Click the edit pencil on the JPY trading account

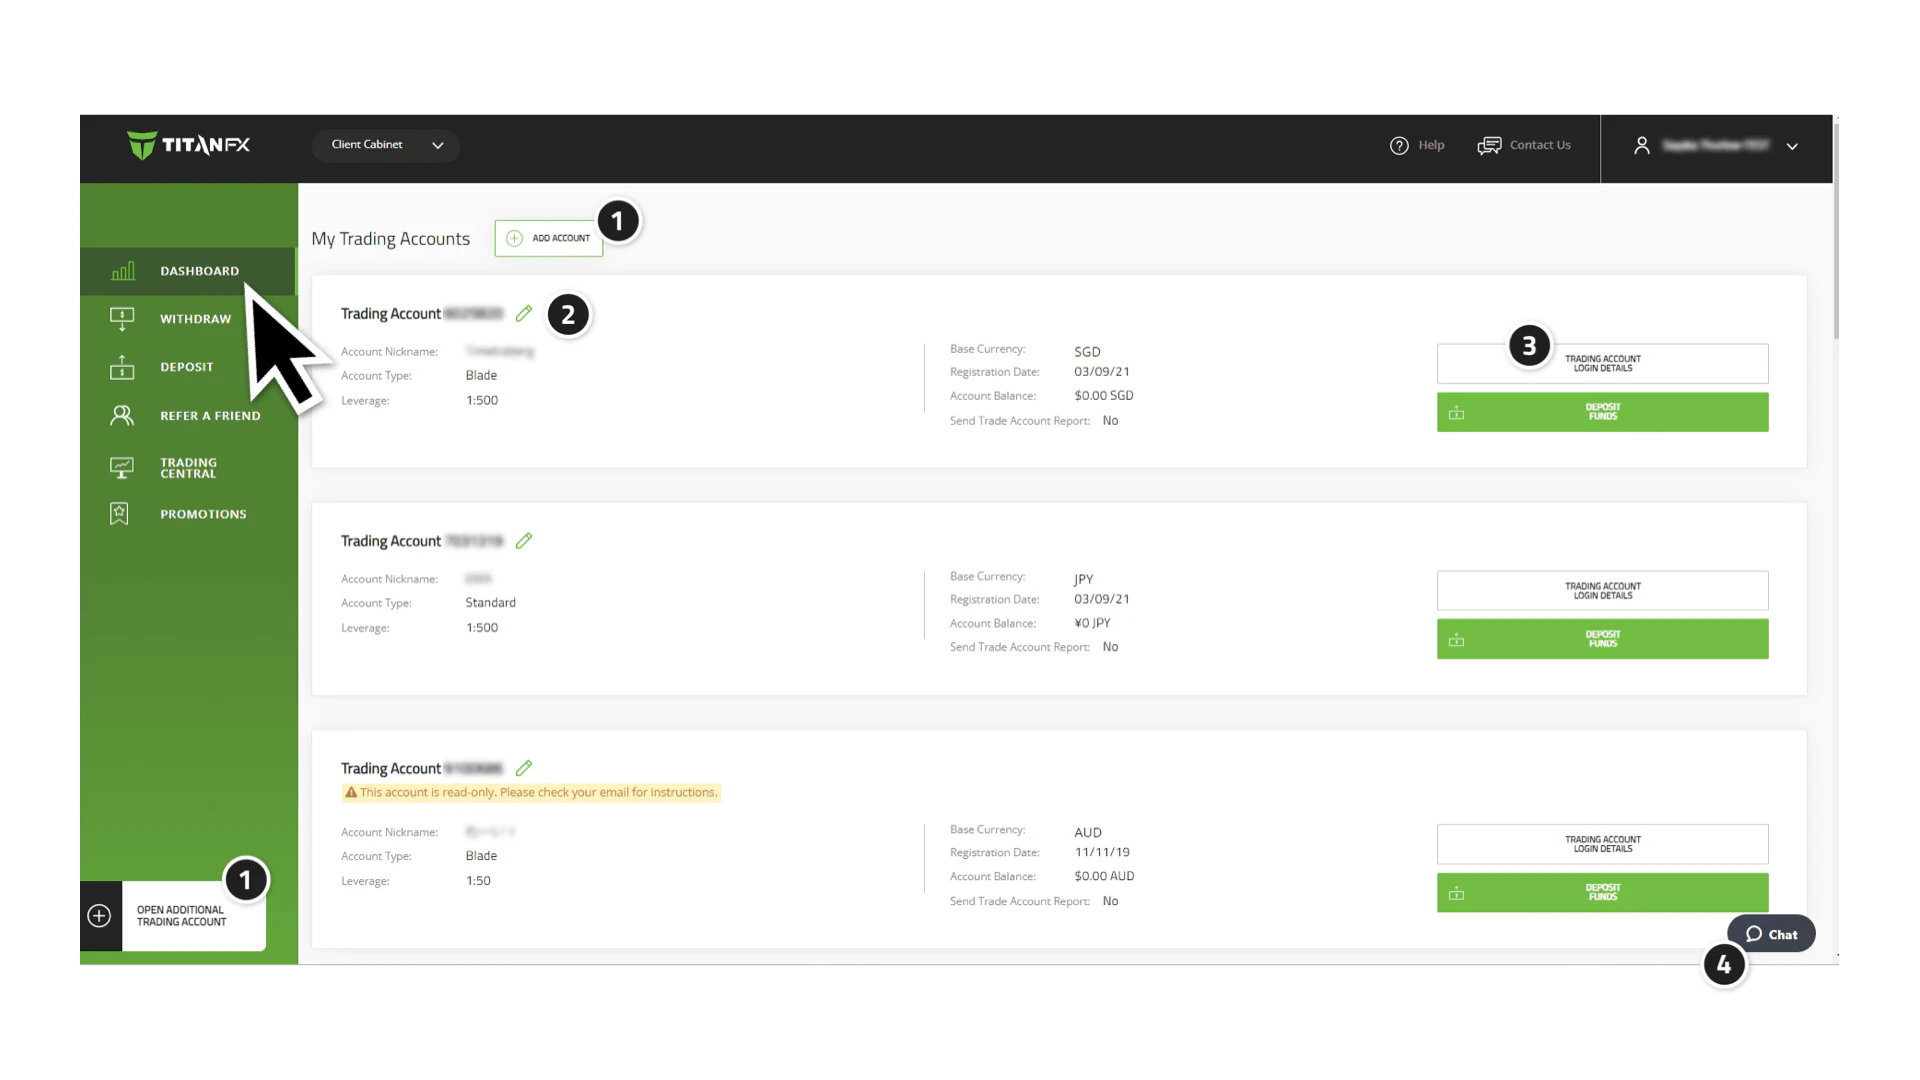(x=524, y=541)
